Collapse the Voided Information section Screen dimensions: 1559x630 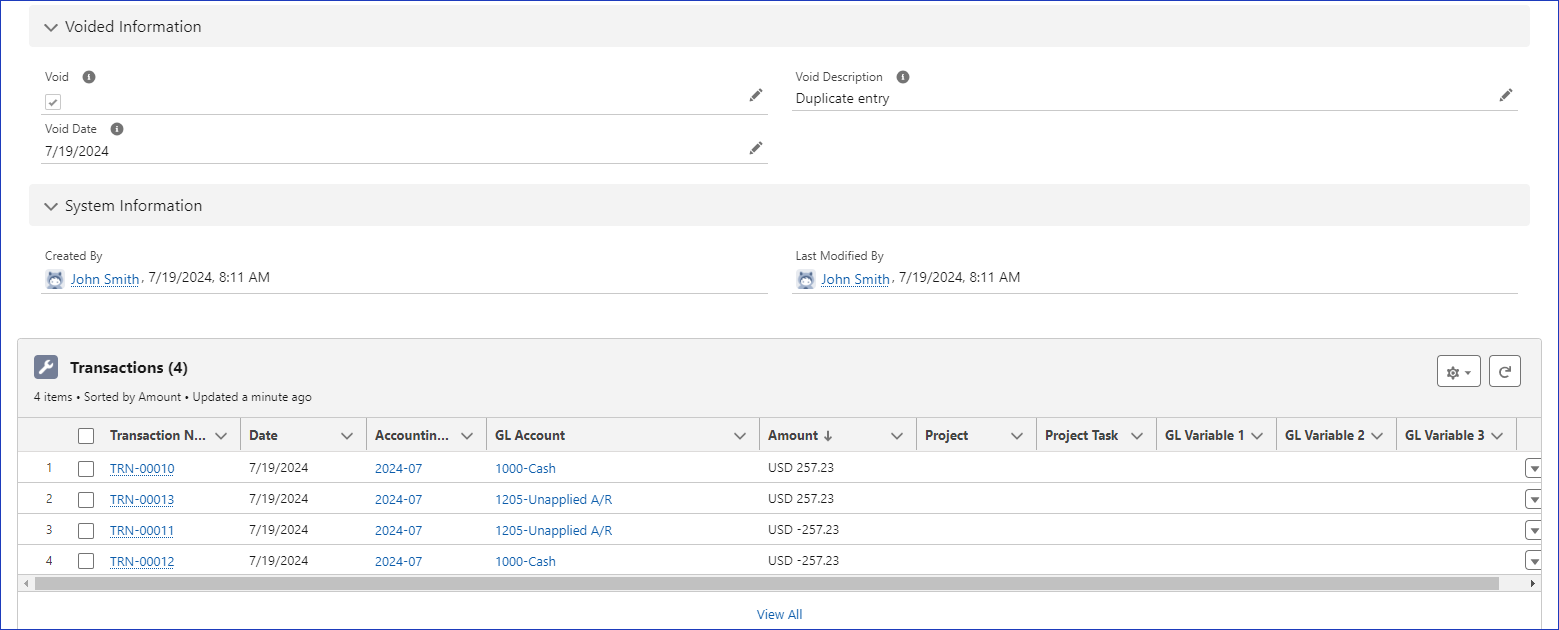pos(51,27)
